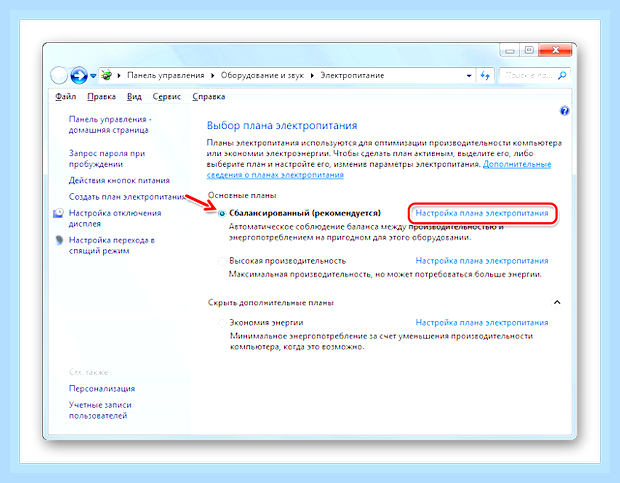Open Дополнительные сведения о планах электропитания link
Viewport: 620px width, 483px height.
(x=379, y=170)
